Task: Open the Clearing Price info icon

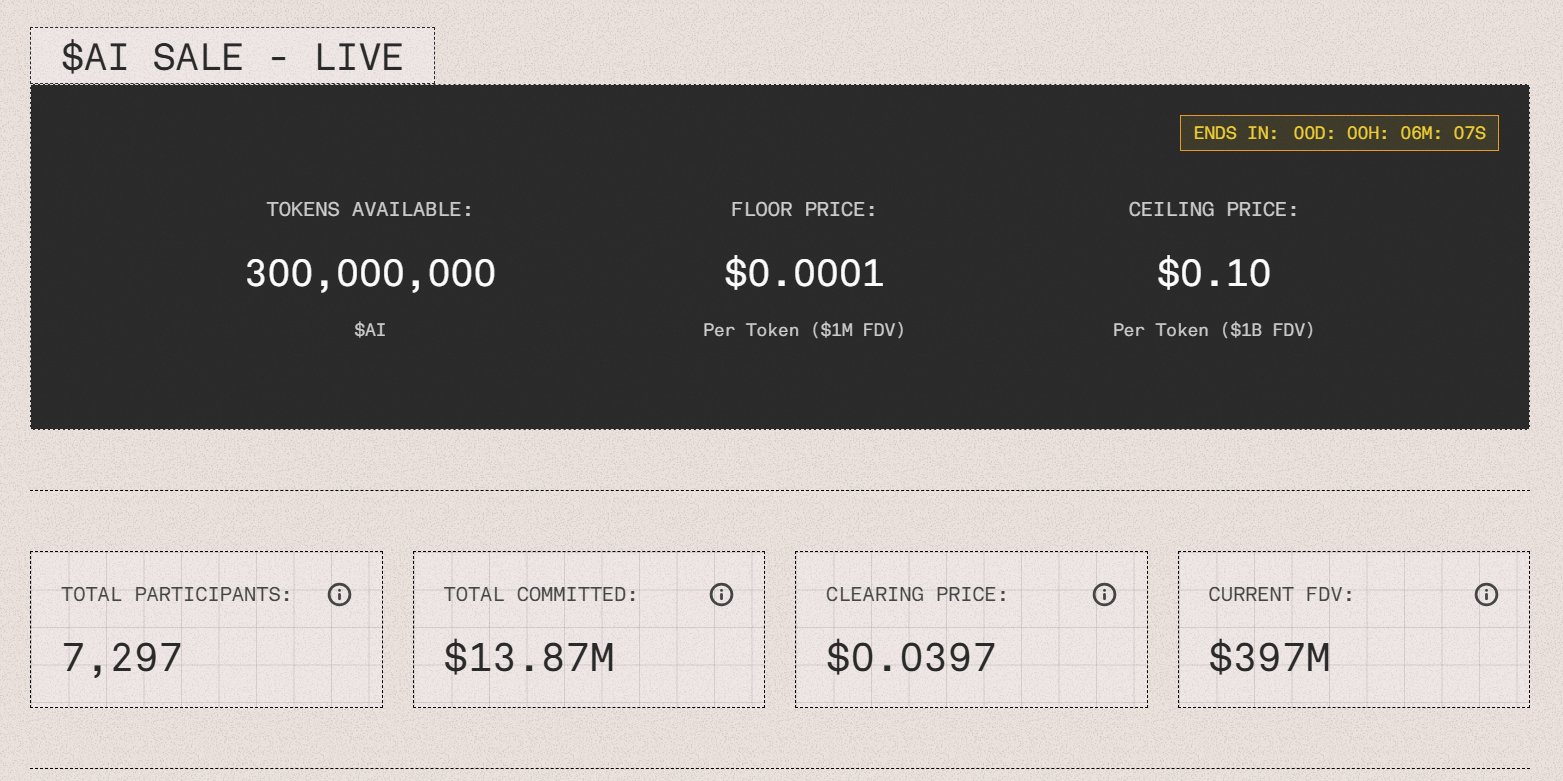Action: coord(1104,595)
